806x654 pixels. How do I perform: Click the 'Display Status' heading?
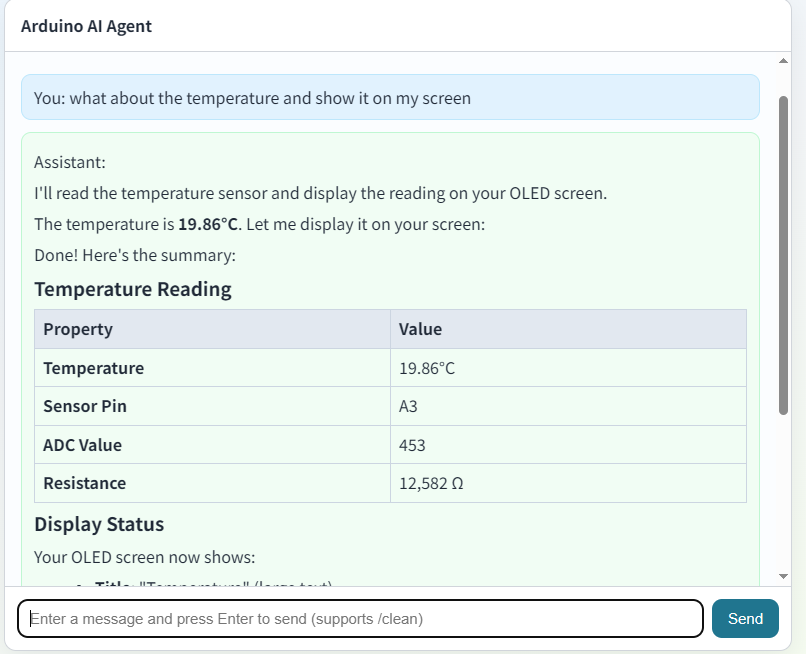pos(99,524)
